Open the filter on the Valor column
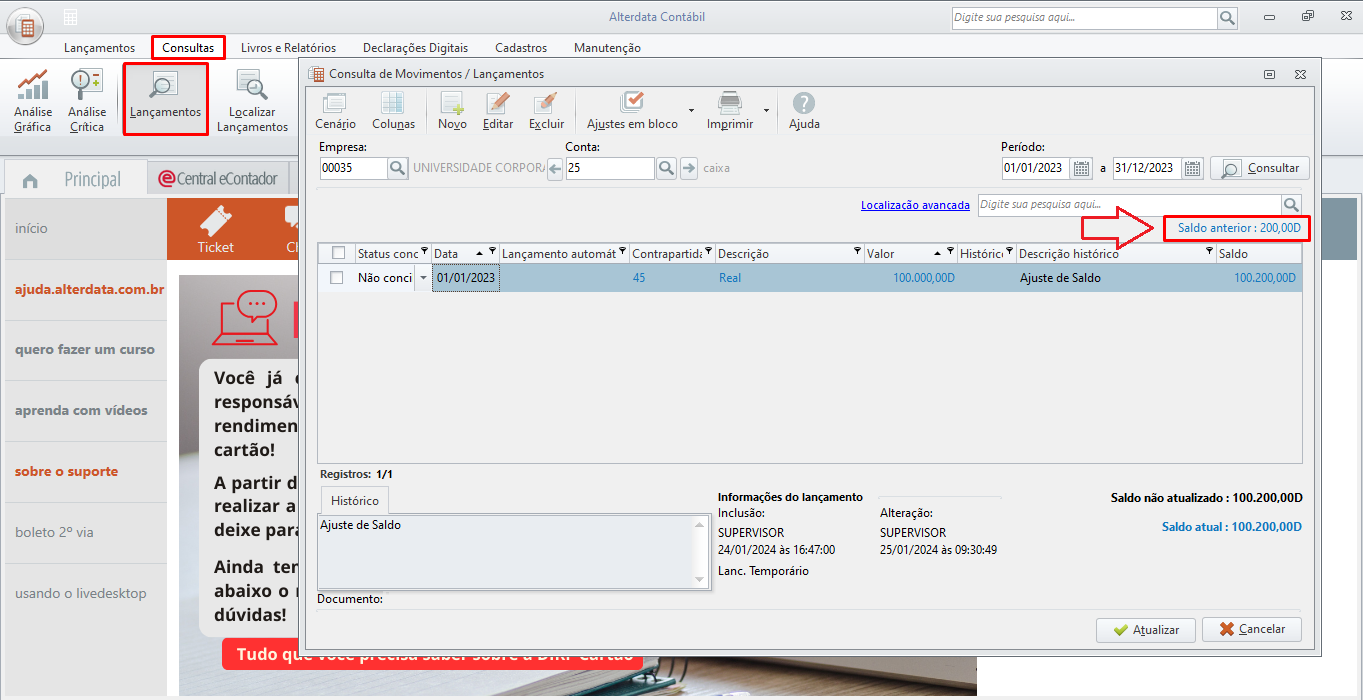 950,251
